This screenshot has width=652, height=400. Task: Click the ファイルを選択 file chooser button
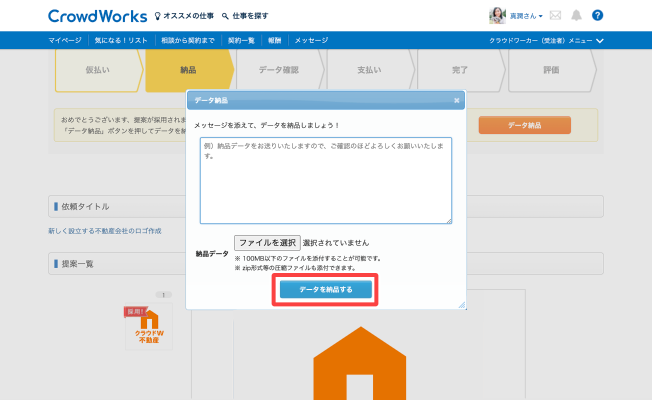point(267,243)
